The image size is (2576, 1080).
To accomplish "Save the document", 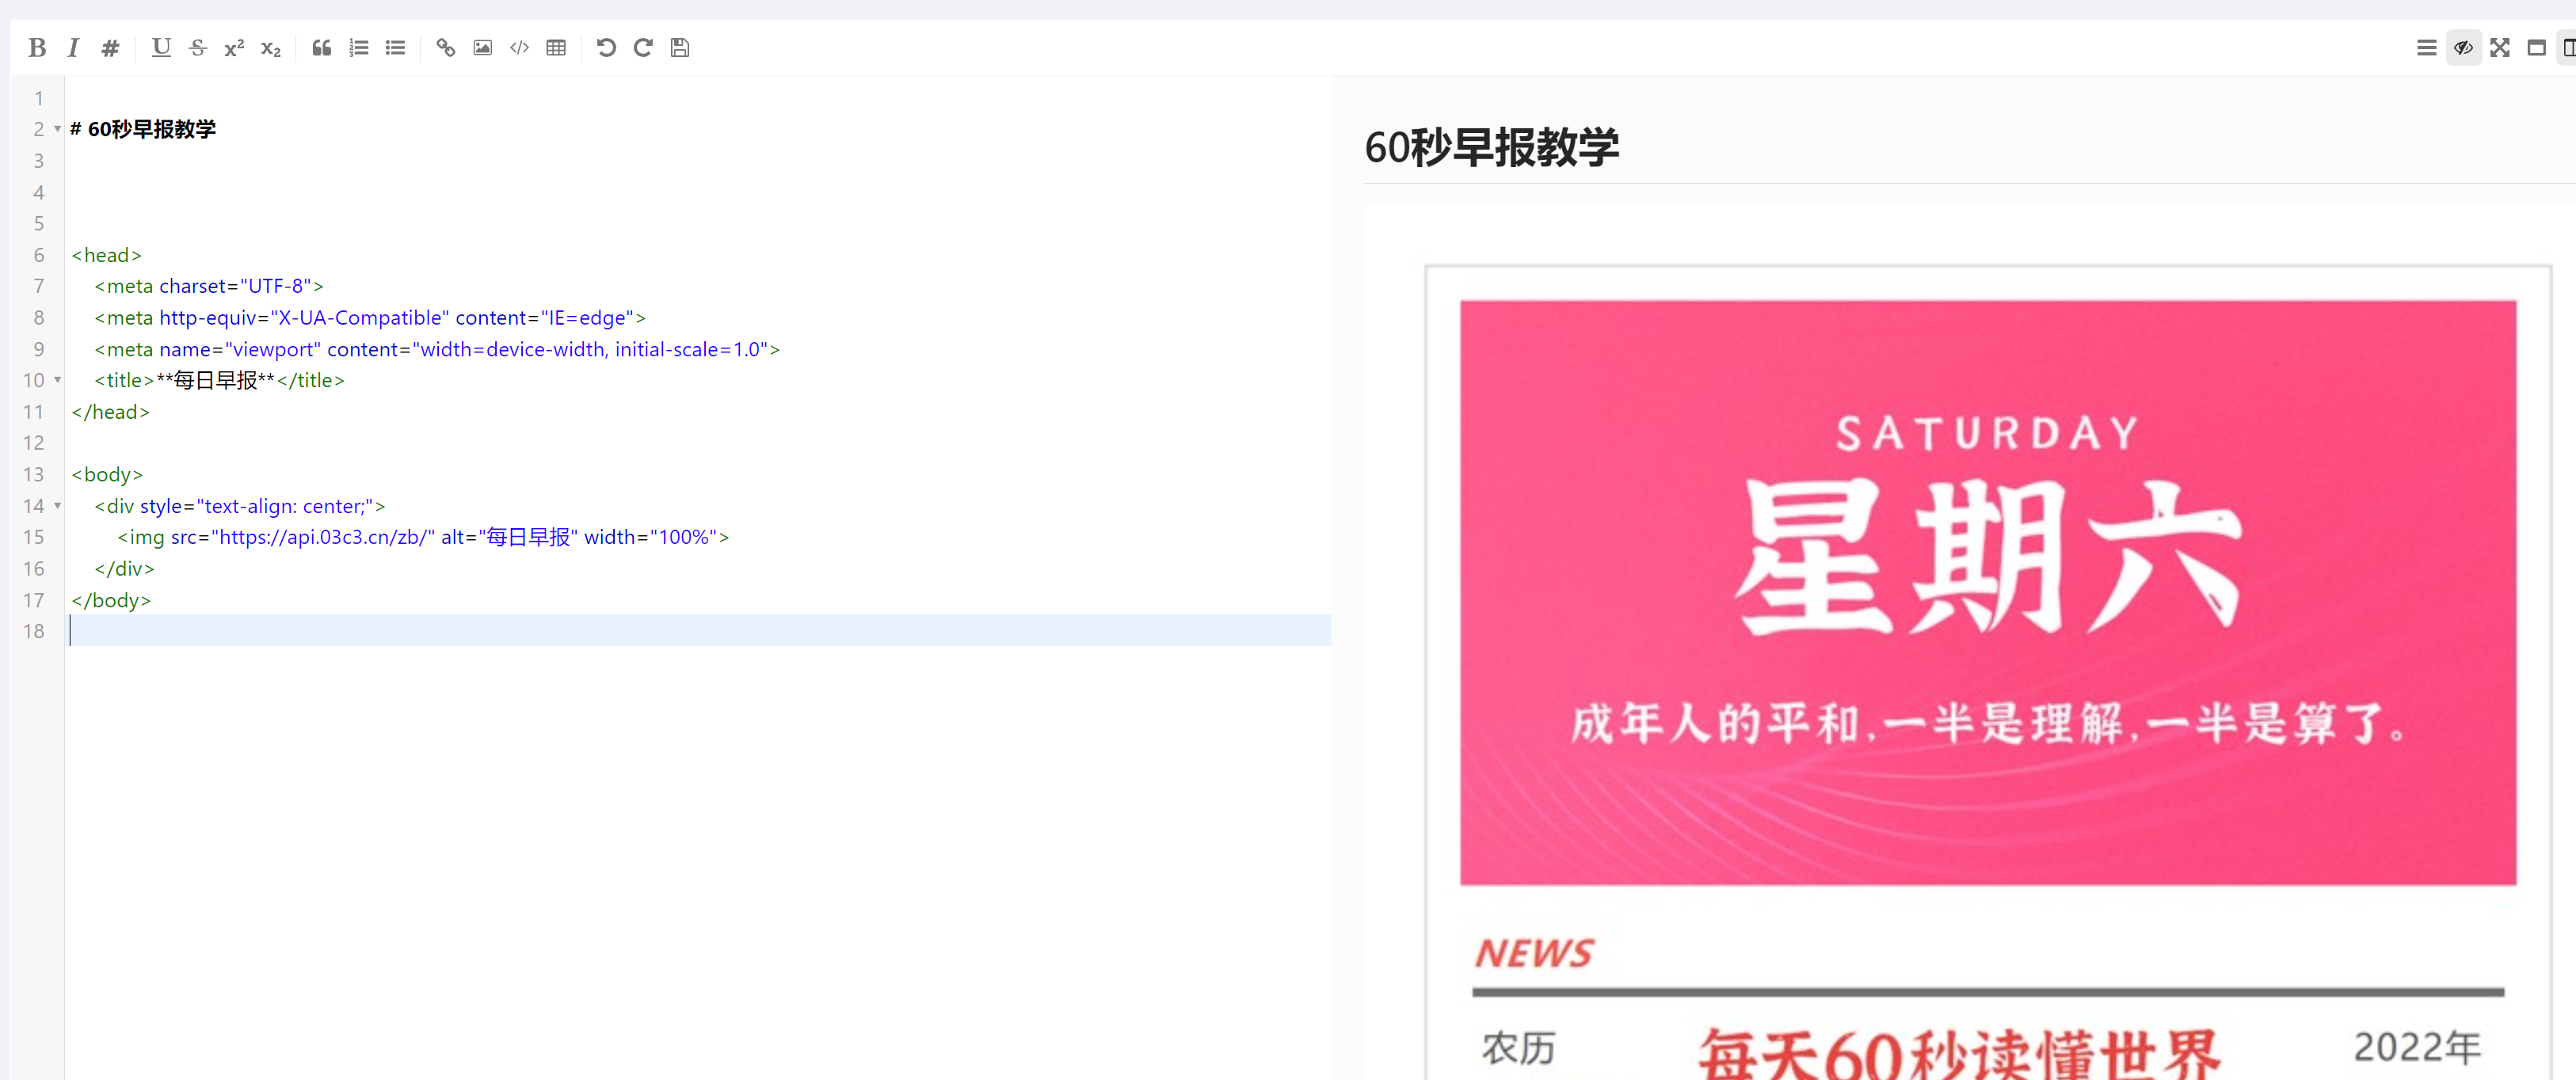I will coord(680,48).
